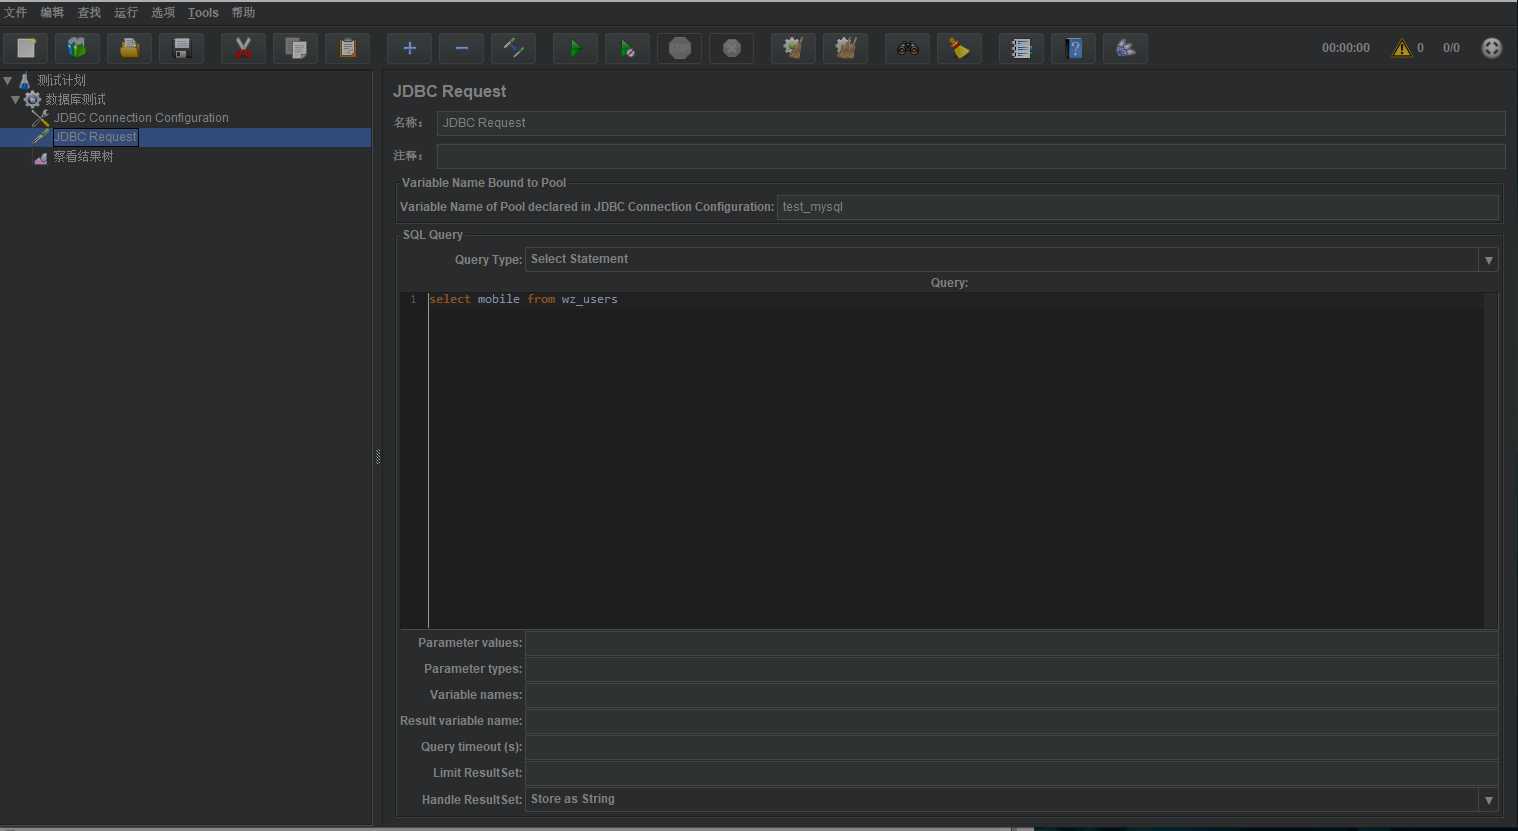Image resolution: width=1518 pixels, height=831 pixels.
Task: Click the JDBC Connection Configuration wrench icon
Action: [x=40, y=118]
